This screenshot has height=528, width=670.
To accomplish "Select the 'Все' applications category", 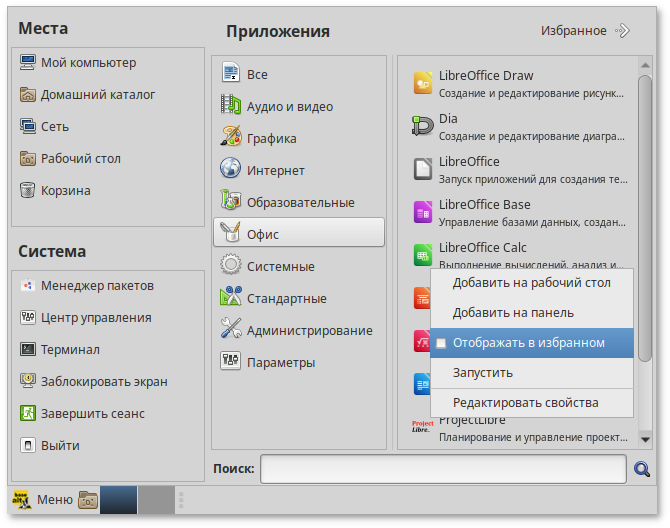I will point(257,75).
